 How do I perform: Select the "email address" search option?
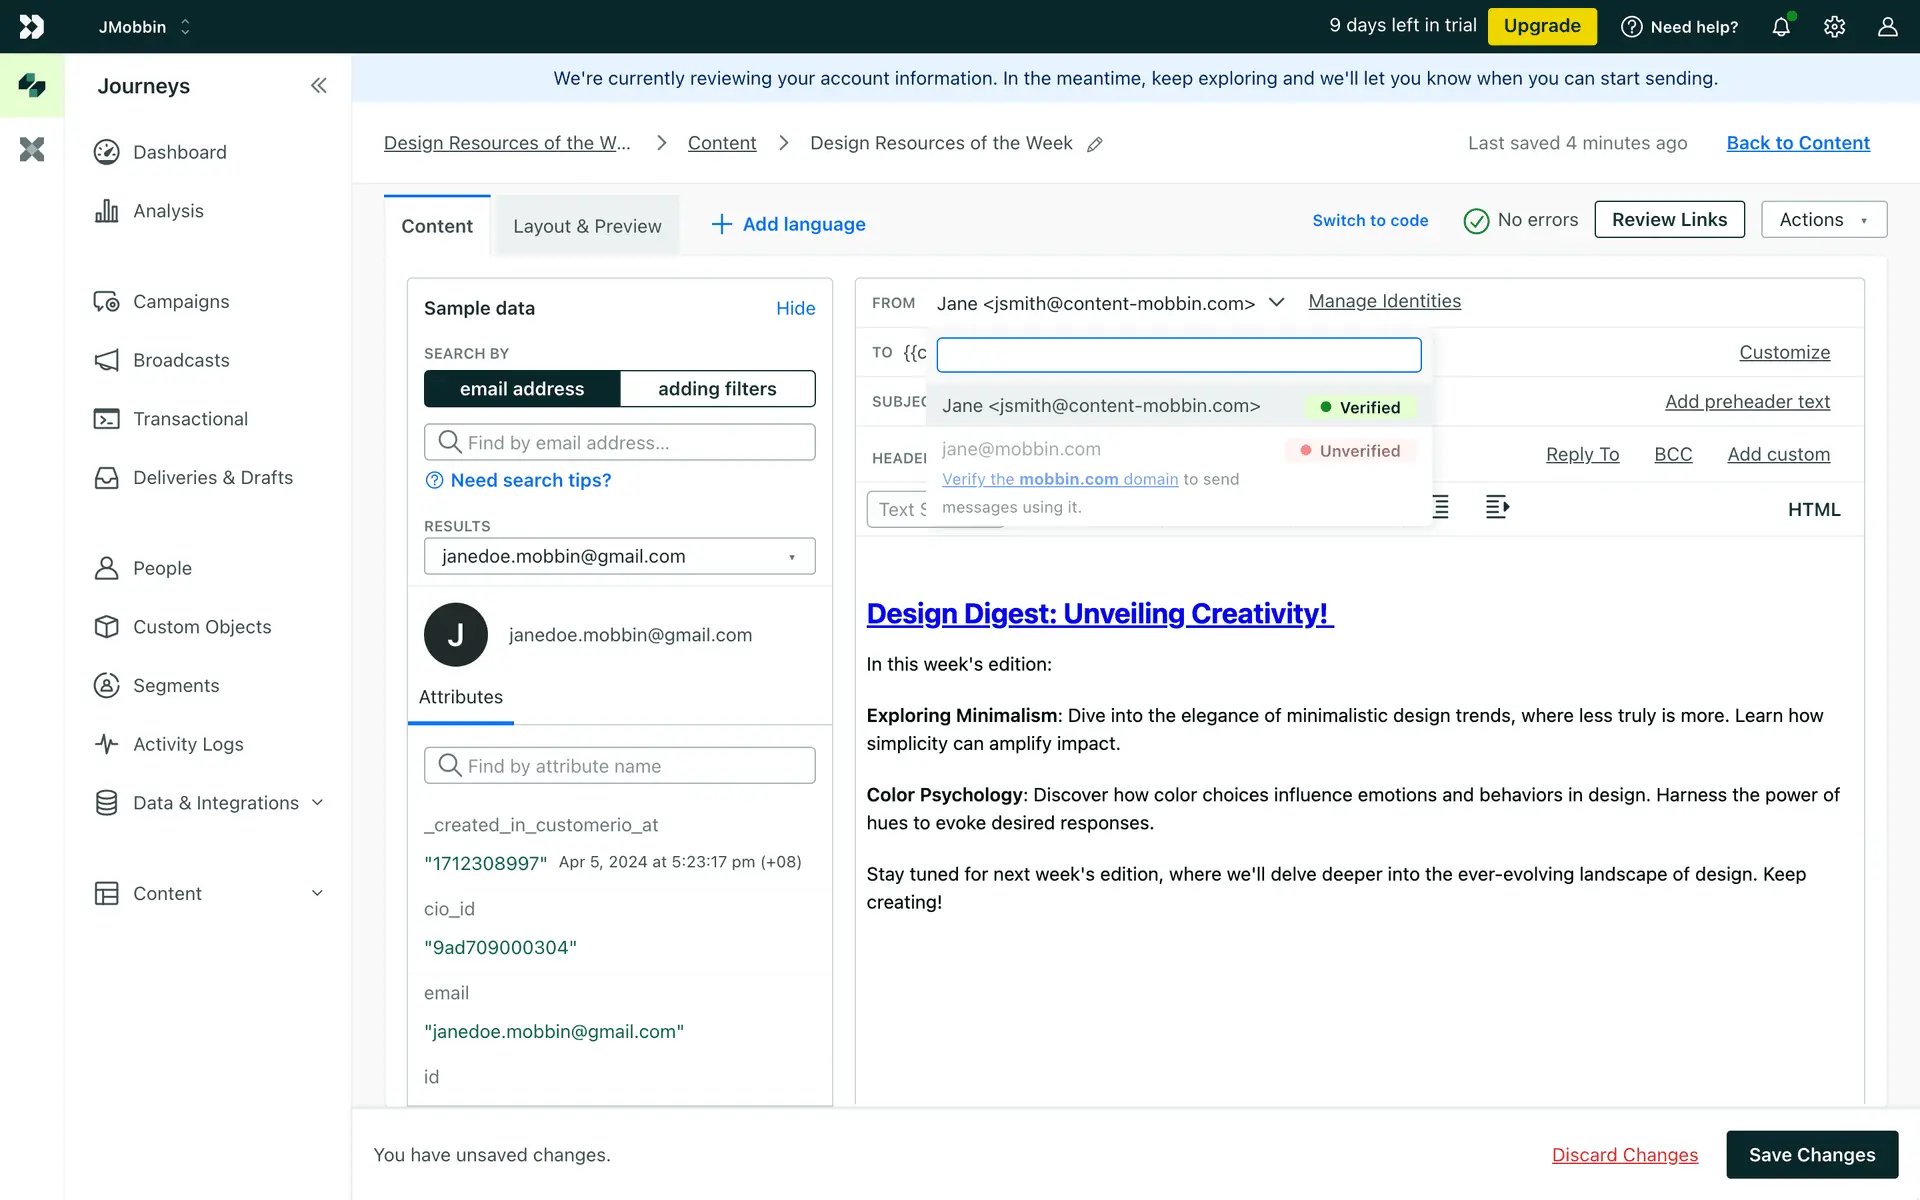pyautogui.click(x=522, y=389)
